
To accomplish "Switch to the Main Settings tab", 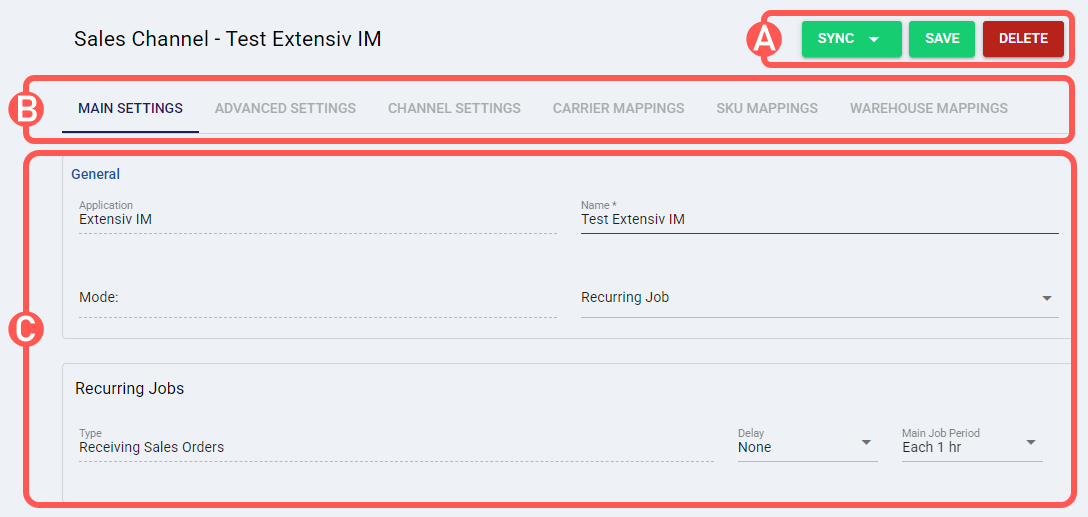I will pos(130,109).
